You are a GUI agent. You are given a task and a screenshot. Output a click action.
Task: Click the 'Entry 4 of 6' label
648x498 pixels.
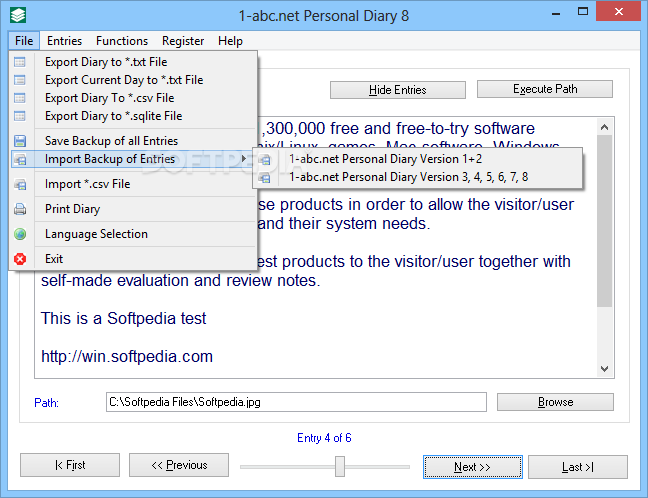[x=324, y=438]
